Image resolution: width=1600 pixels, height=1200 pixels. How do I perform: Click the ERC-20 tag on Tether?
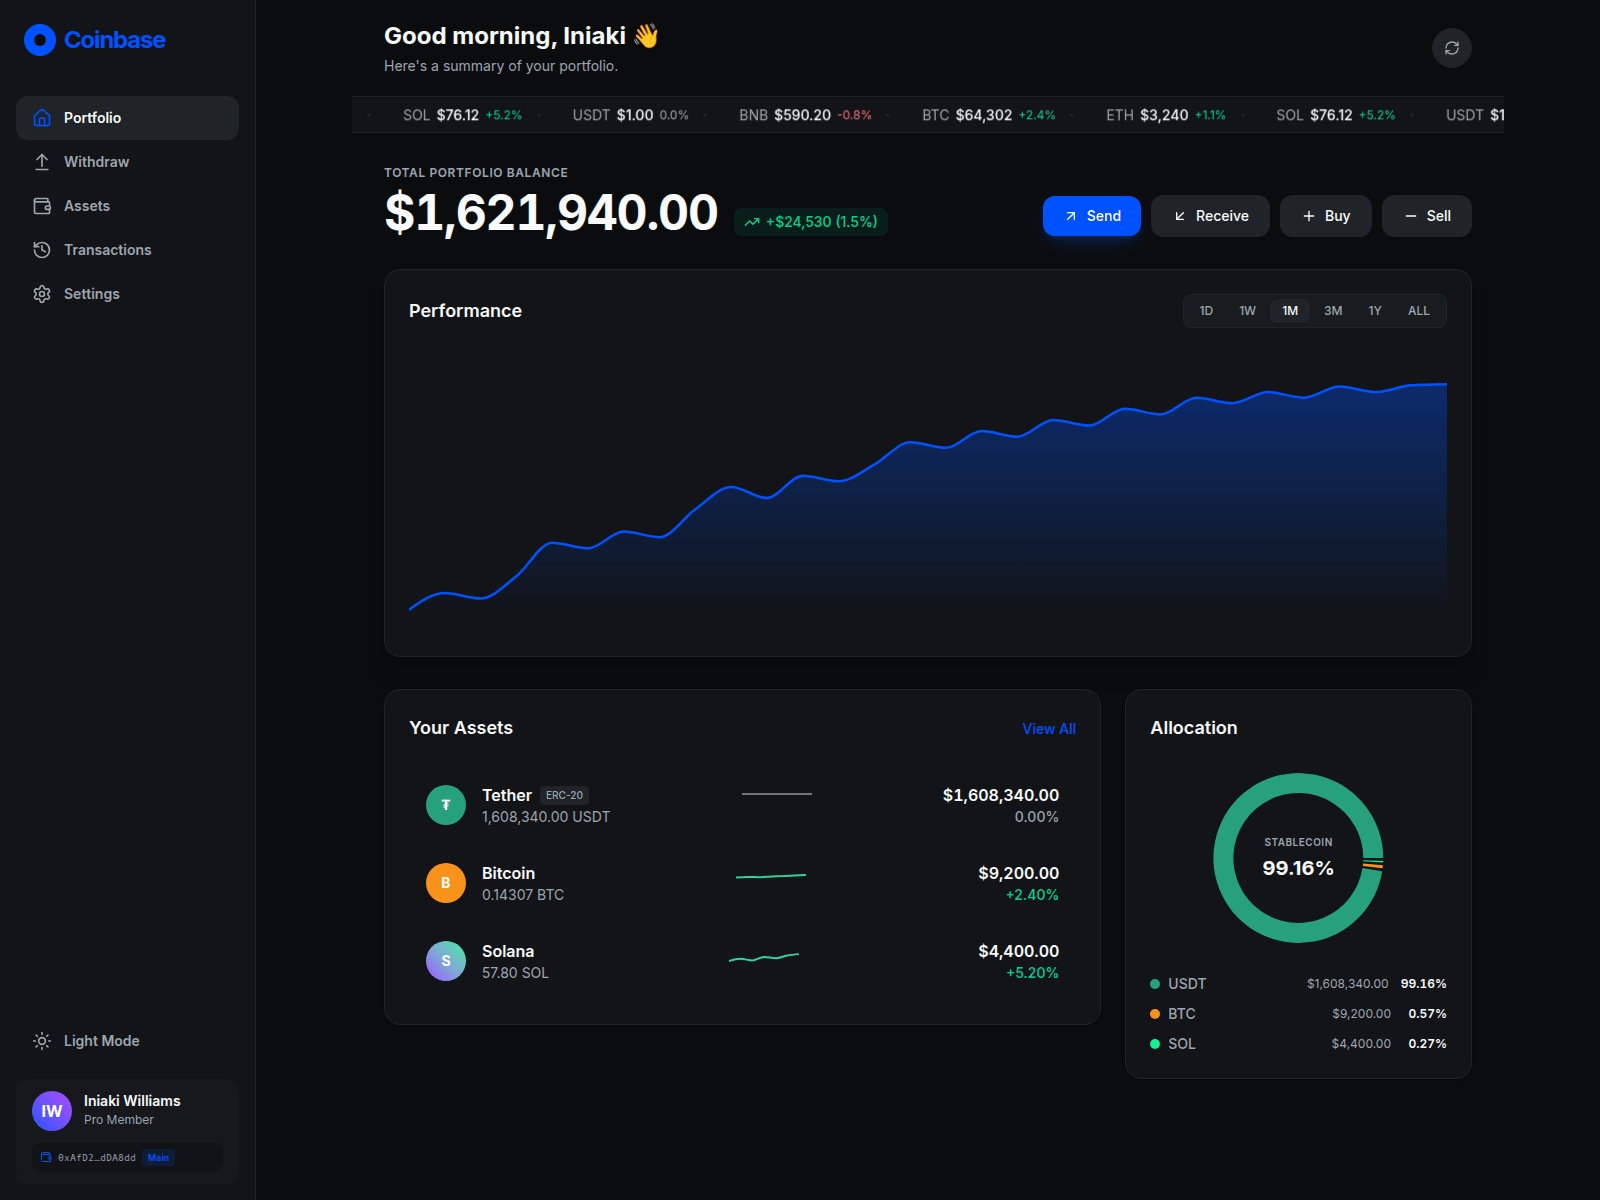coord(564,795)
